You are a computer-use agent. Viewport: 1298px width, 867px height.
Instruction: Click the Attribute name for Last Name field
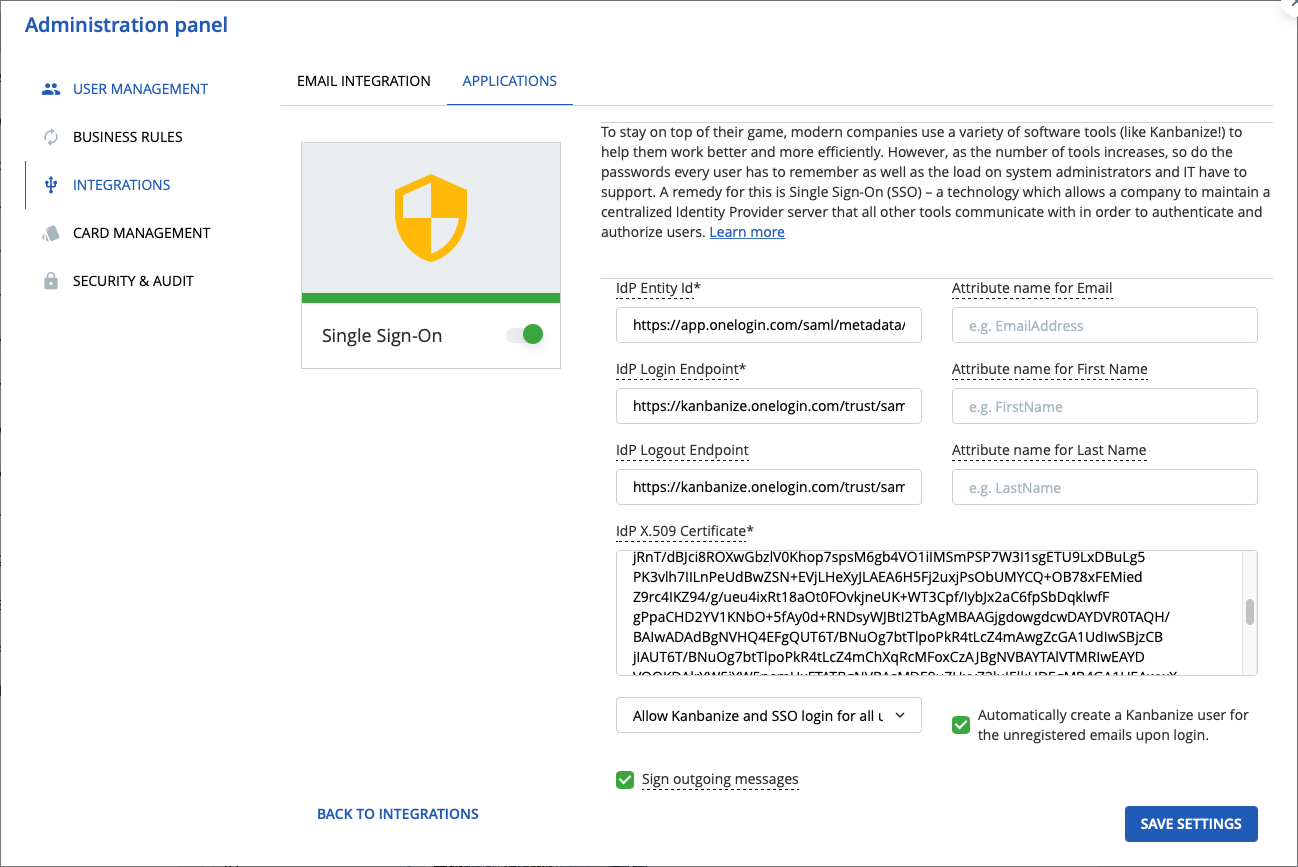pos(1104,487)
